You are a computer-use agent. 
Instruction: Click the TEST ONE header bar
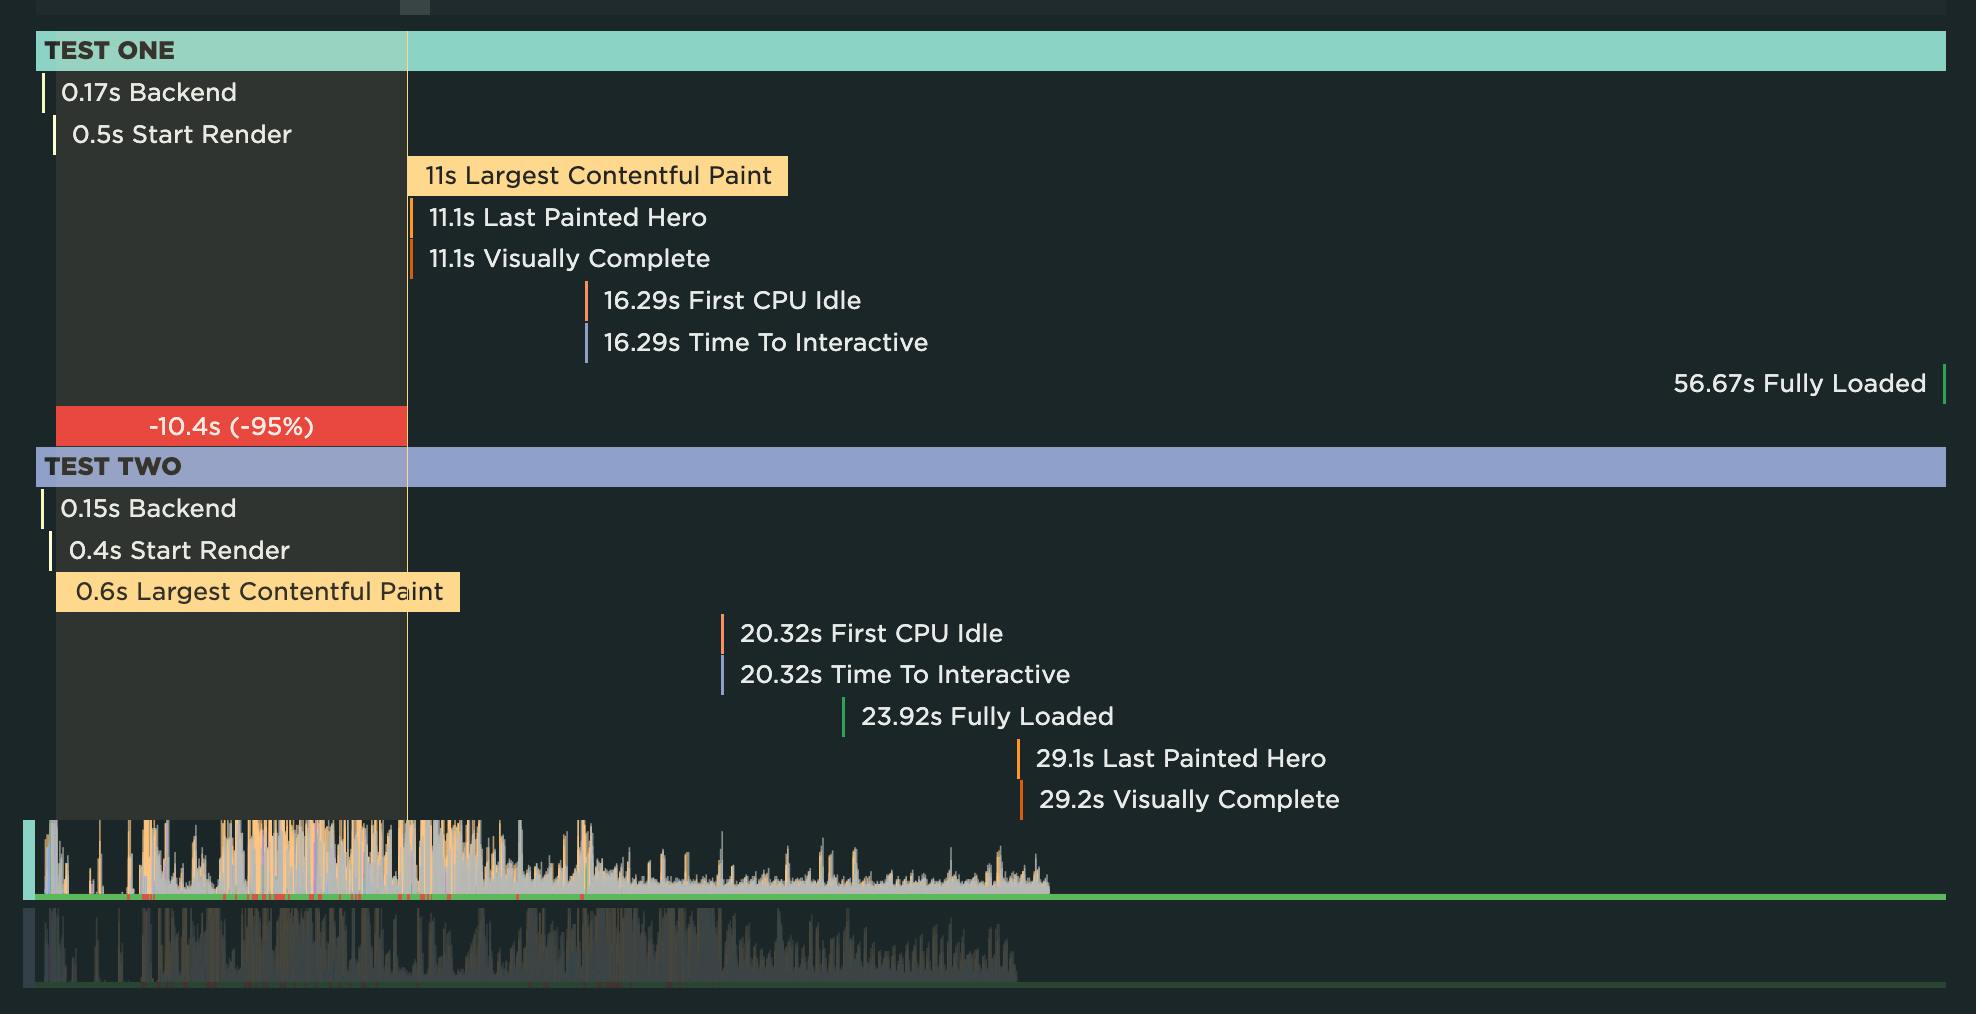pyautogui.click(x=990, y=51)
